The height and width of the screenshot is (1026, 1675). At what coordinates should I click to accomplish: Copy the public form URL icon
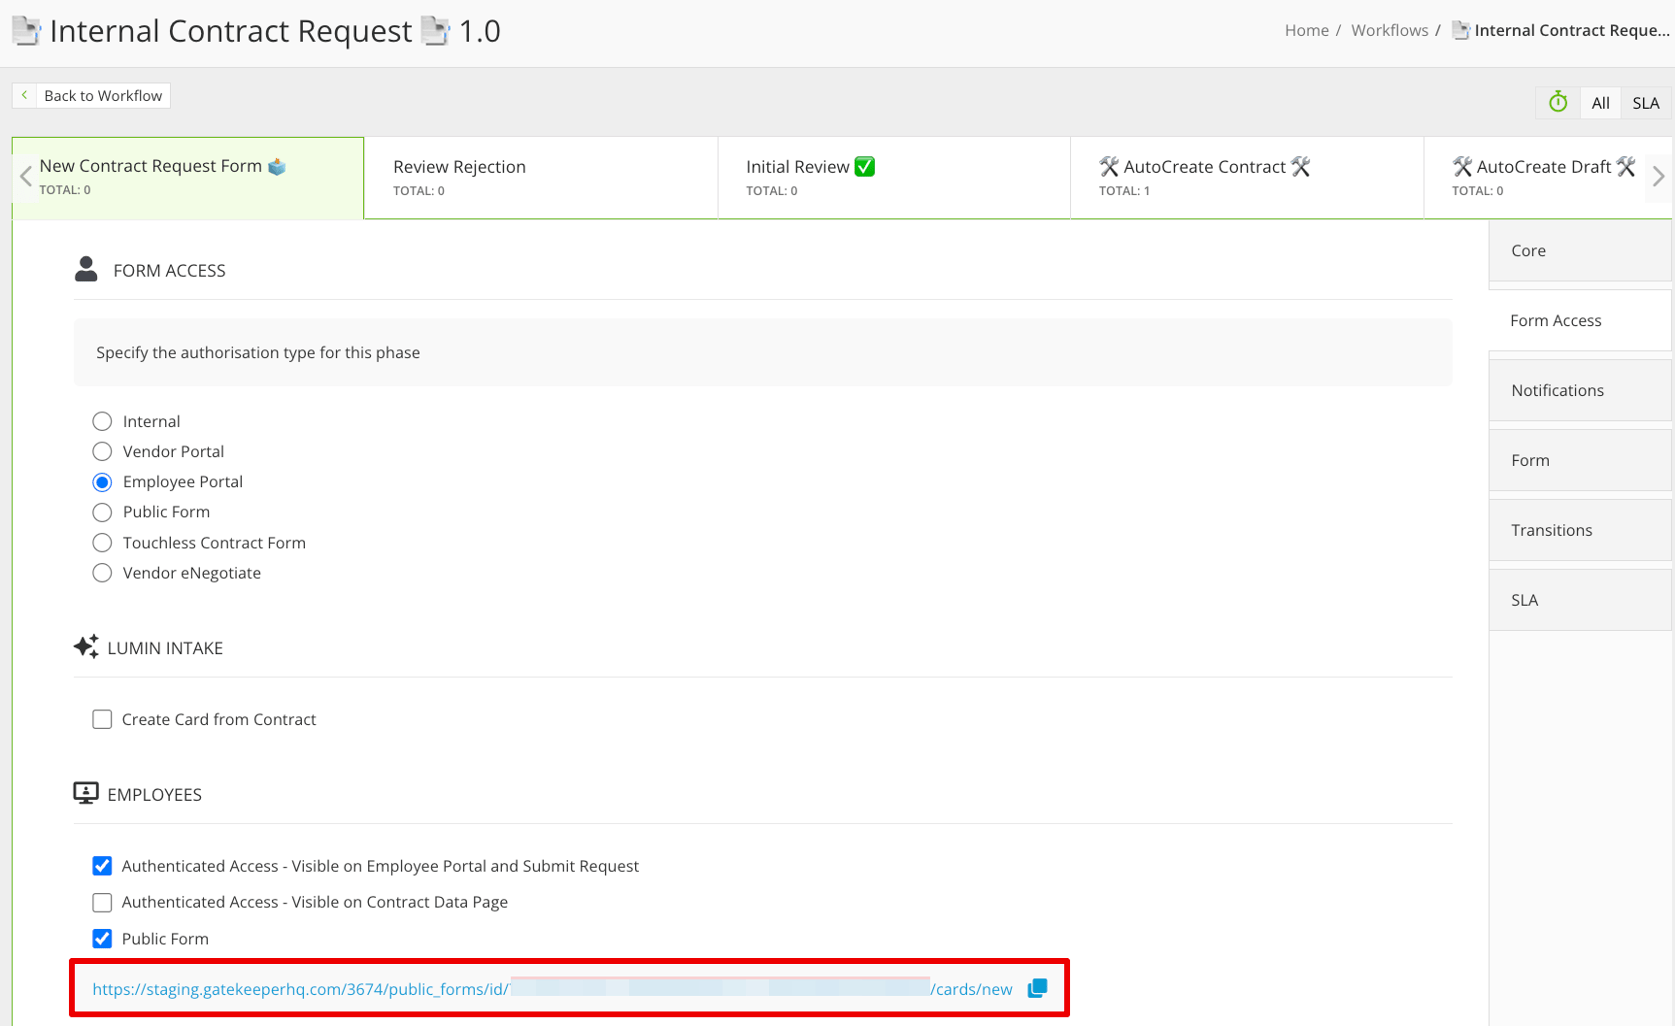1037,988
